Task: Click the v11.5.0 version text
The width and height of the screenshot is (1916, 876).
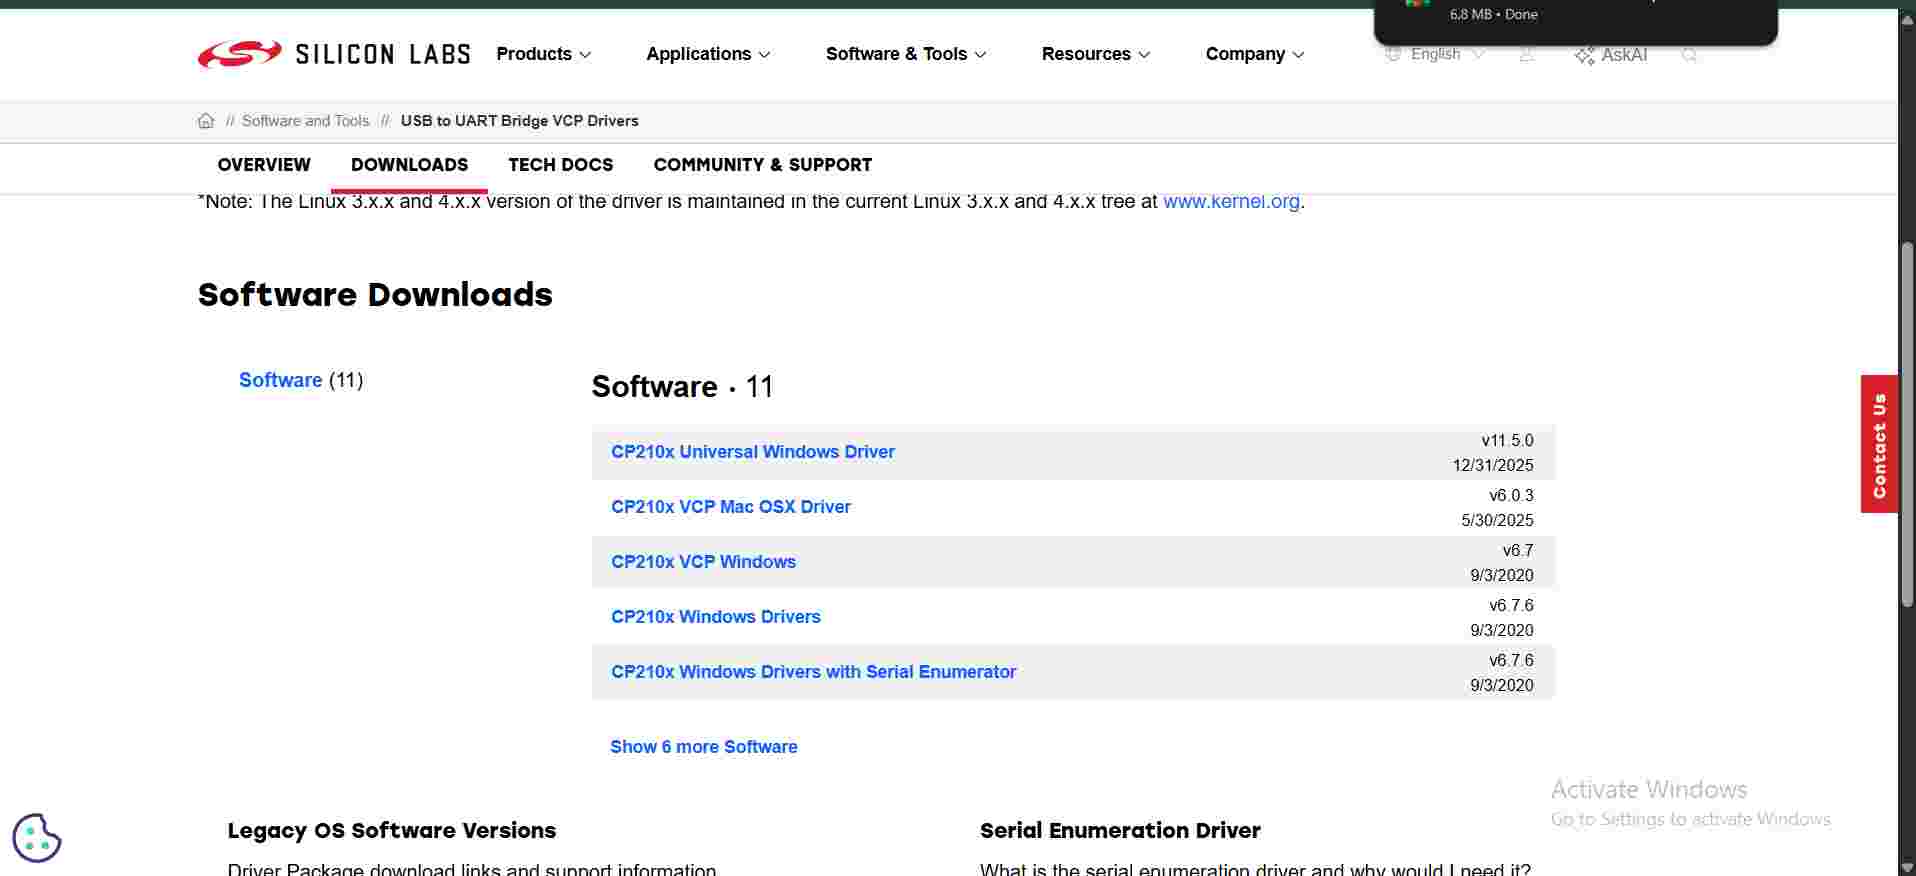Action: tap(1507, 440)
